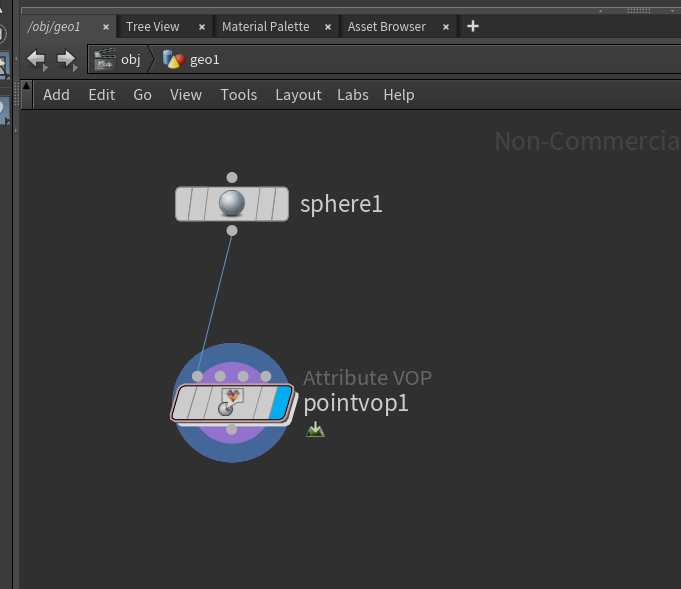
Task: Open the Help menu
Action: [399, 95]
